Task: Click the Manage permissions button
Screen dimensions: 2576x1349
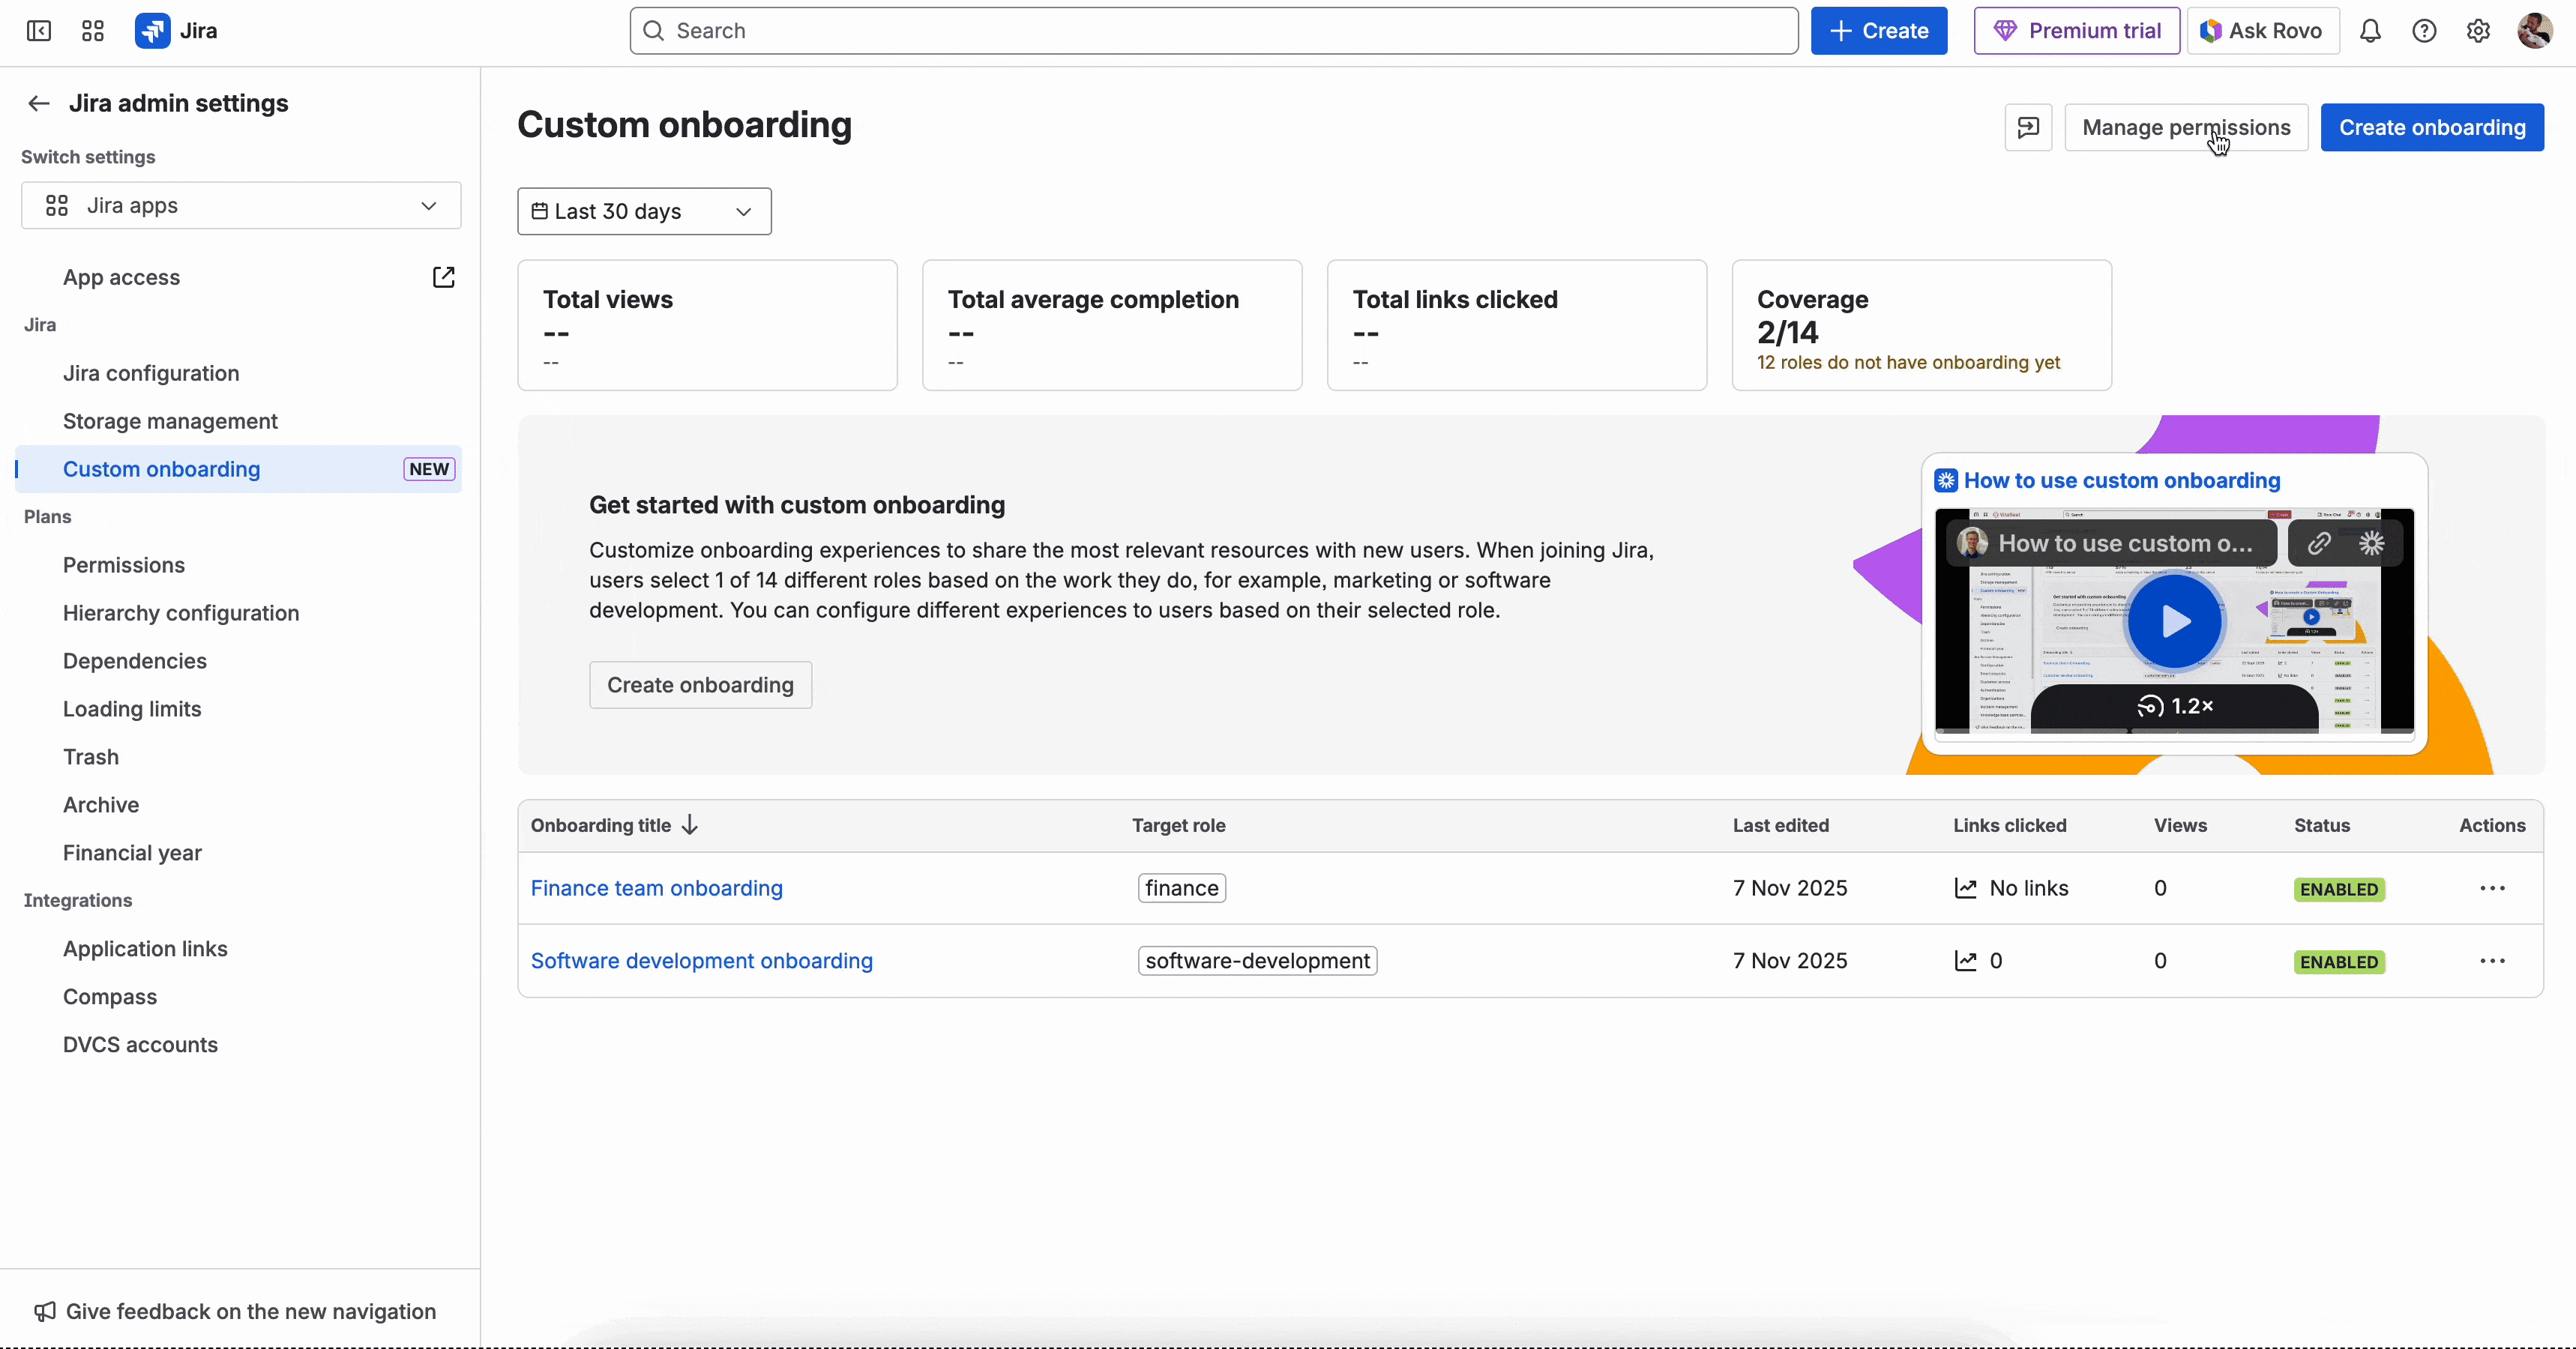Action: (2186, 127)
